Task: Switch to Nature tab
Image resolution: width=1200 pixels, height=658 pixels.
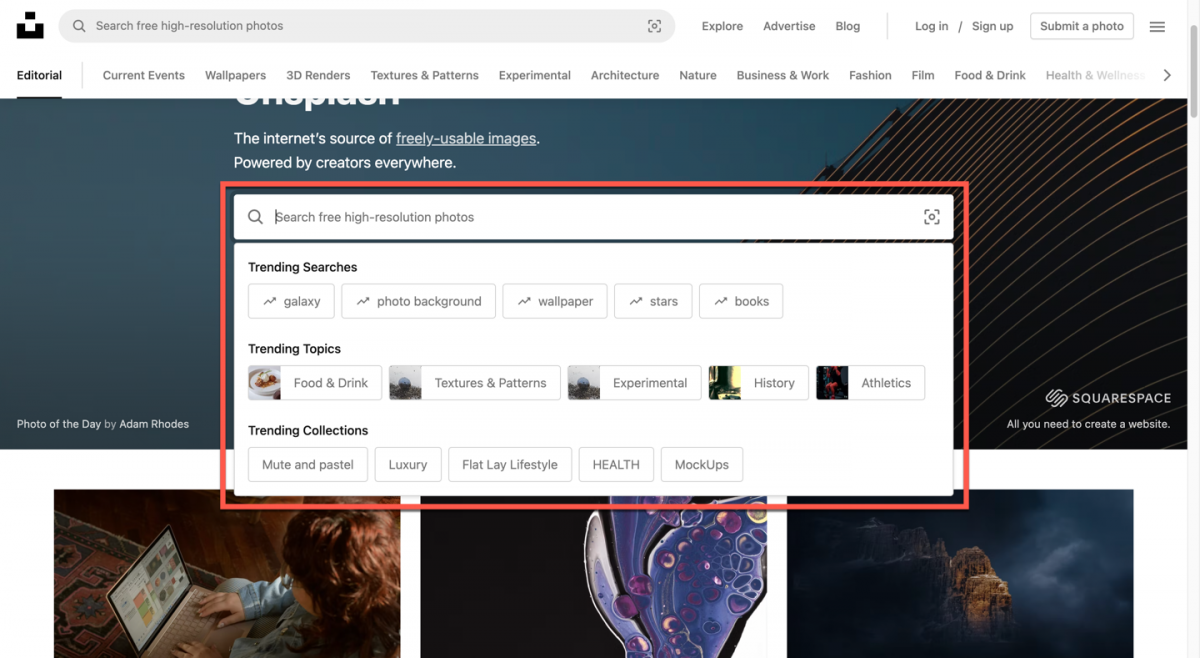Action: [698, 75]
